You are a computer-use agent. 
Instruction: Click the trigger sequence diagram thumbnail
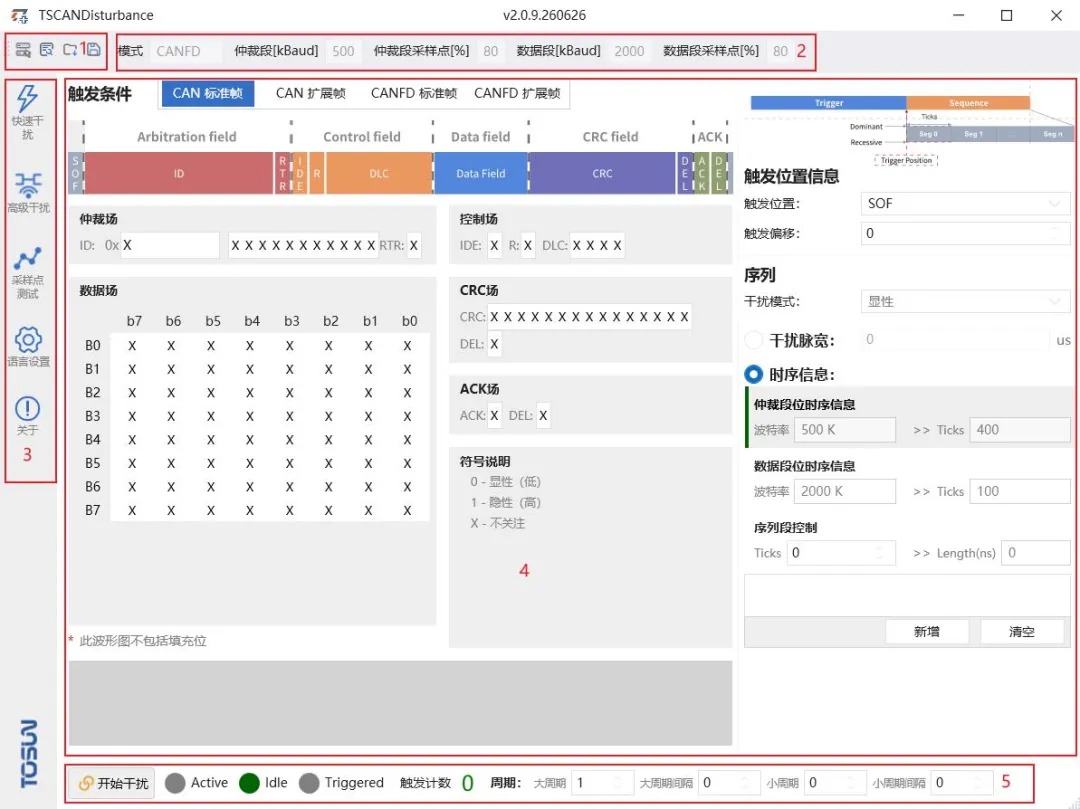[x=912, y=129]
